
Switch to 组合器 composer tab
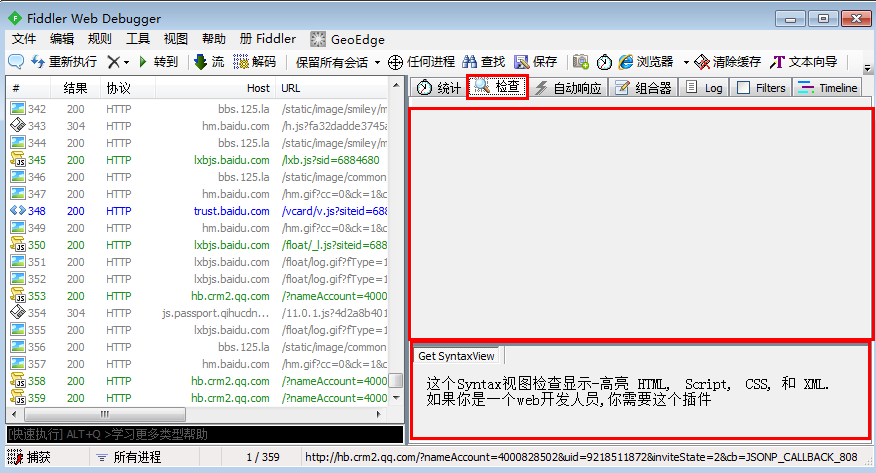click(x=643, y=88)
